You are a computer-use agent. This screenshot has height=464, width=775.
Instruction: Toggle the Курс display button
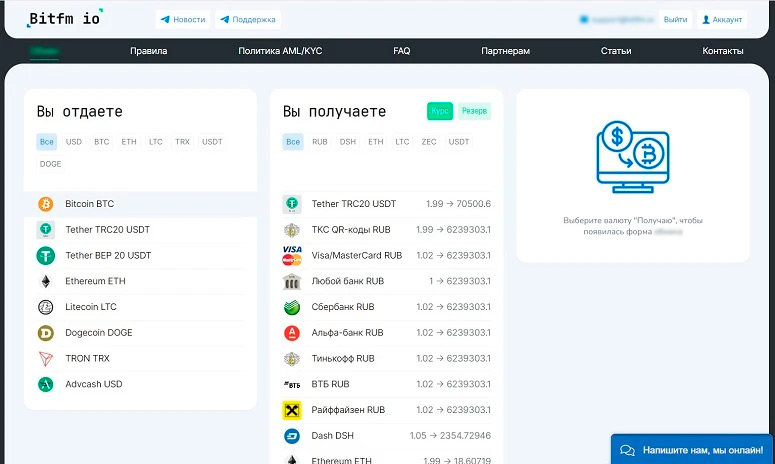[440, 111]
